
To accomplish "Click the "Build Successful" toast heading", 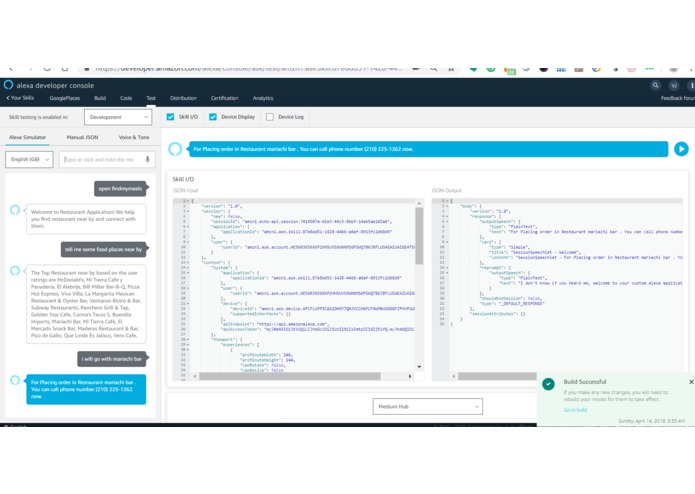I will 585,381.
